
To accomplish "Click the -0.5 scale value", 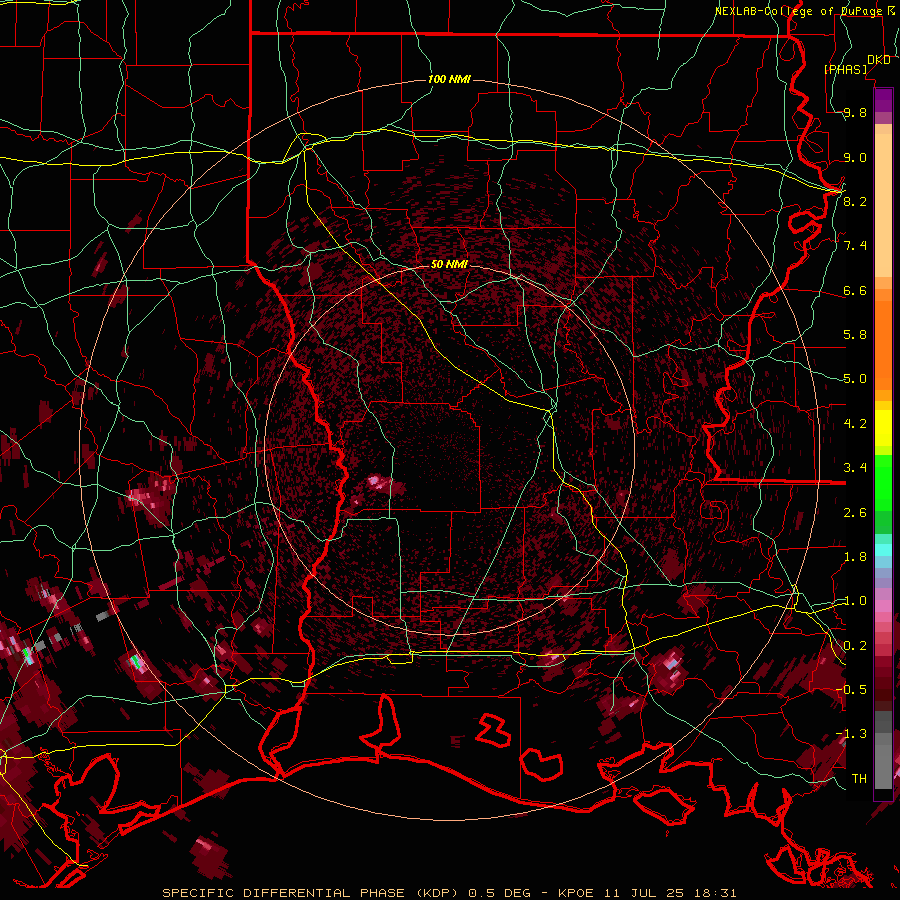I will point(851,690).
